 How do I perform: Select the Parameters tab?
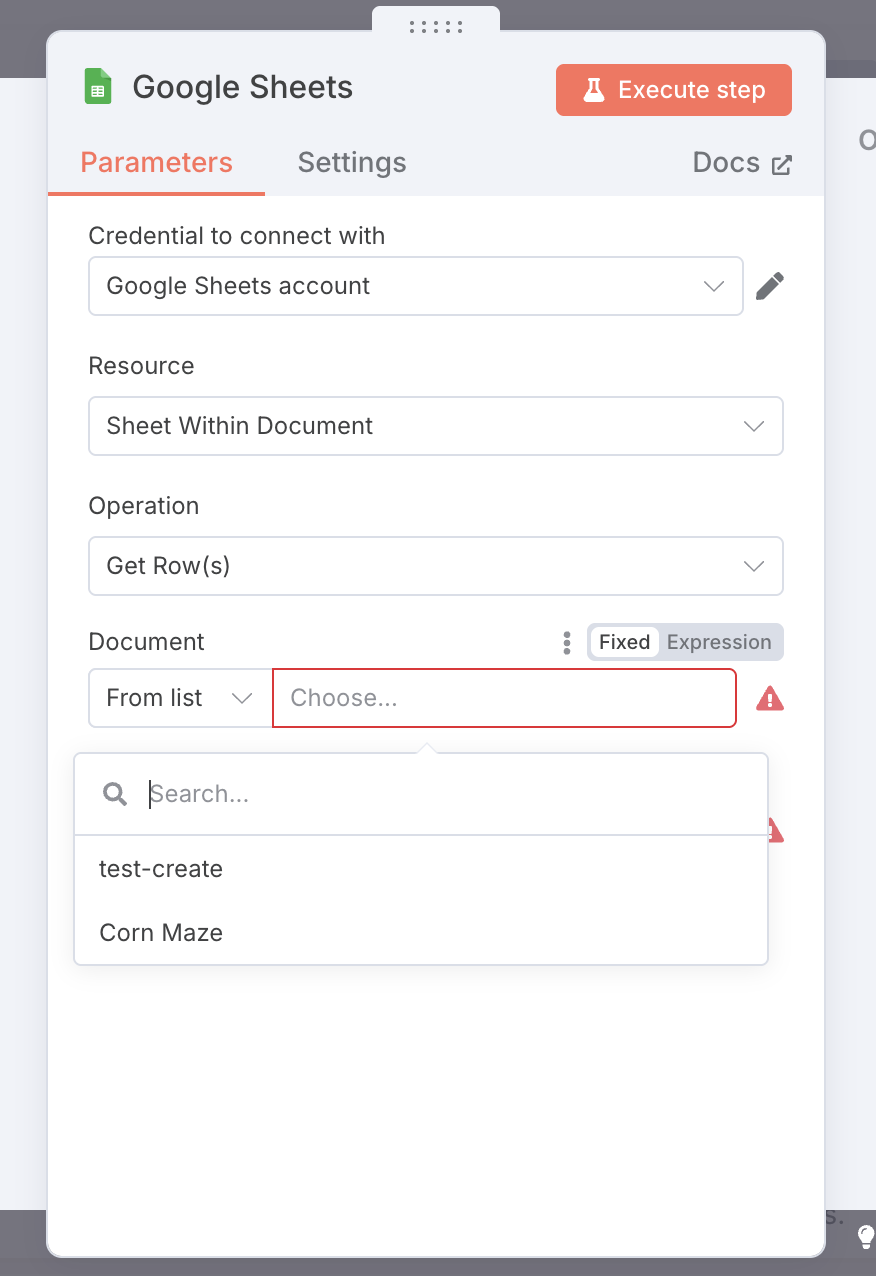tap(157, 163)
